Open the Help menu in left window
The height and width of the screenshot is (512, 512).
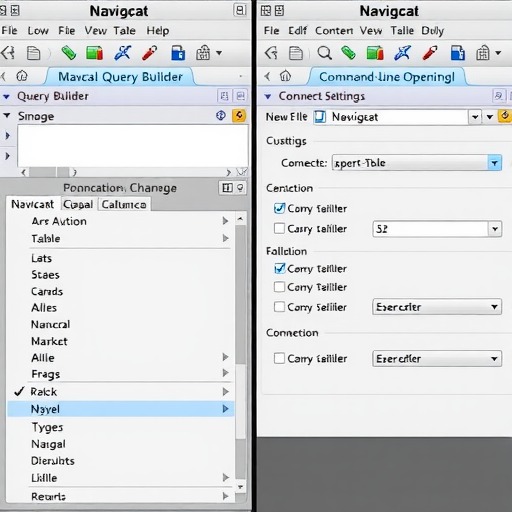(158, 31)
